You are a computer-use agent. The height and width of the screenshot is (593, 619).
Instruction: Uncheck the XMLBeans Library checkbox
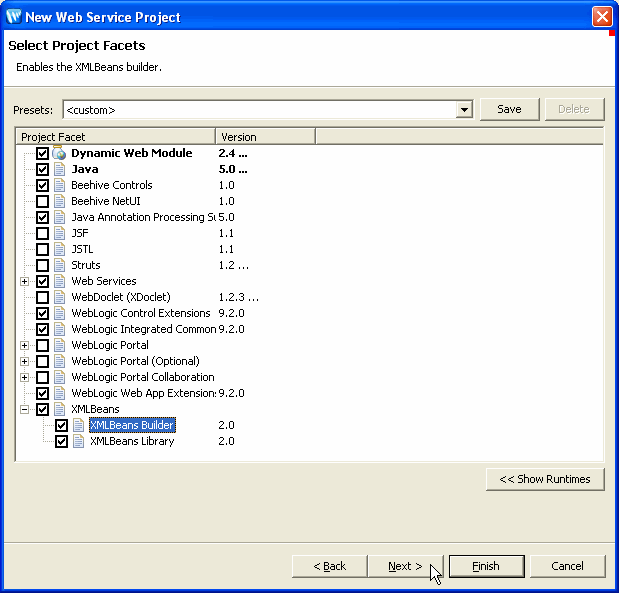61,441
